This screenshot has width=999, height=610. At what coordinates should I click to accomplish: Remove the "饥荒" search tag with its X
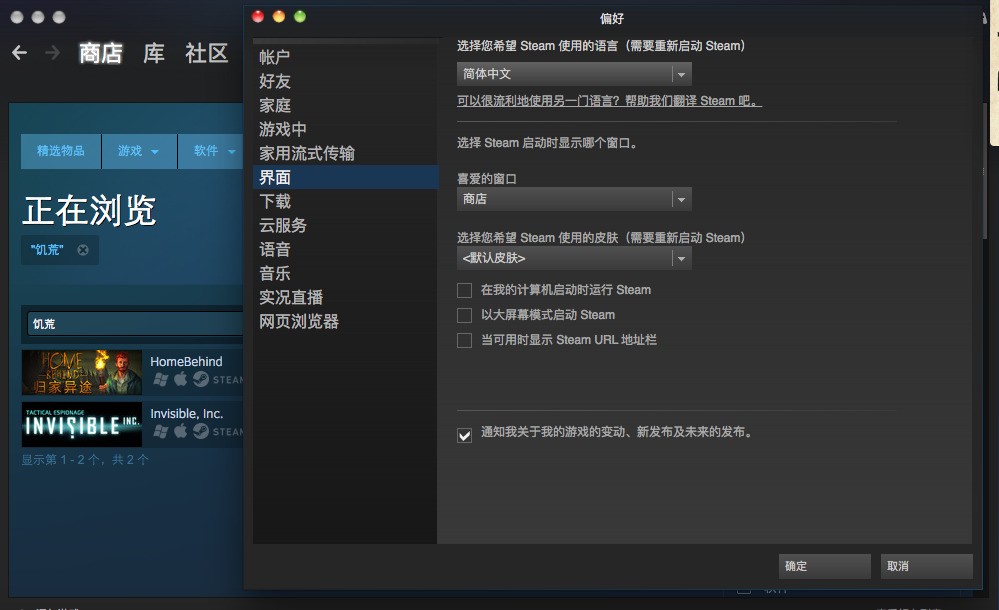click(83, 250)
